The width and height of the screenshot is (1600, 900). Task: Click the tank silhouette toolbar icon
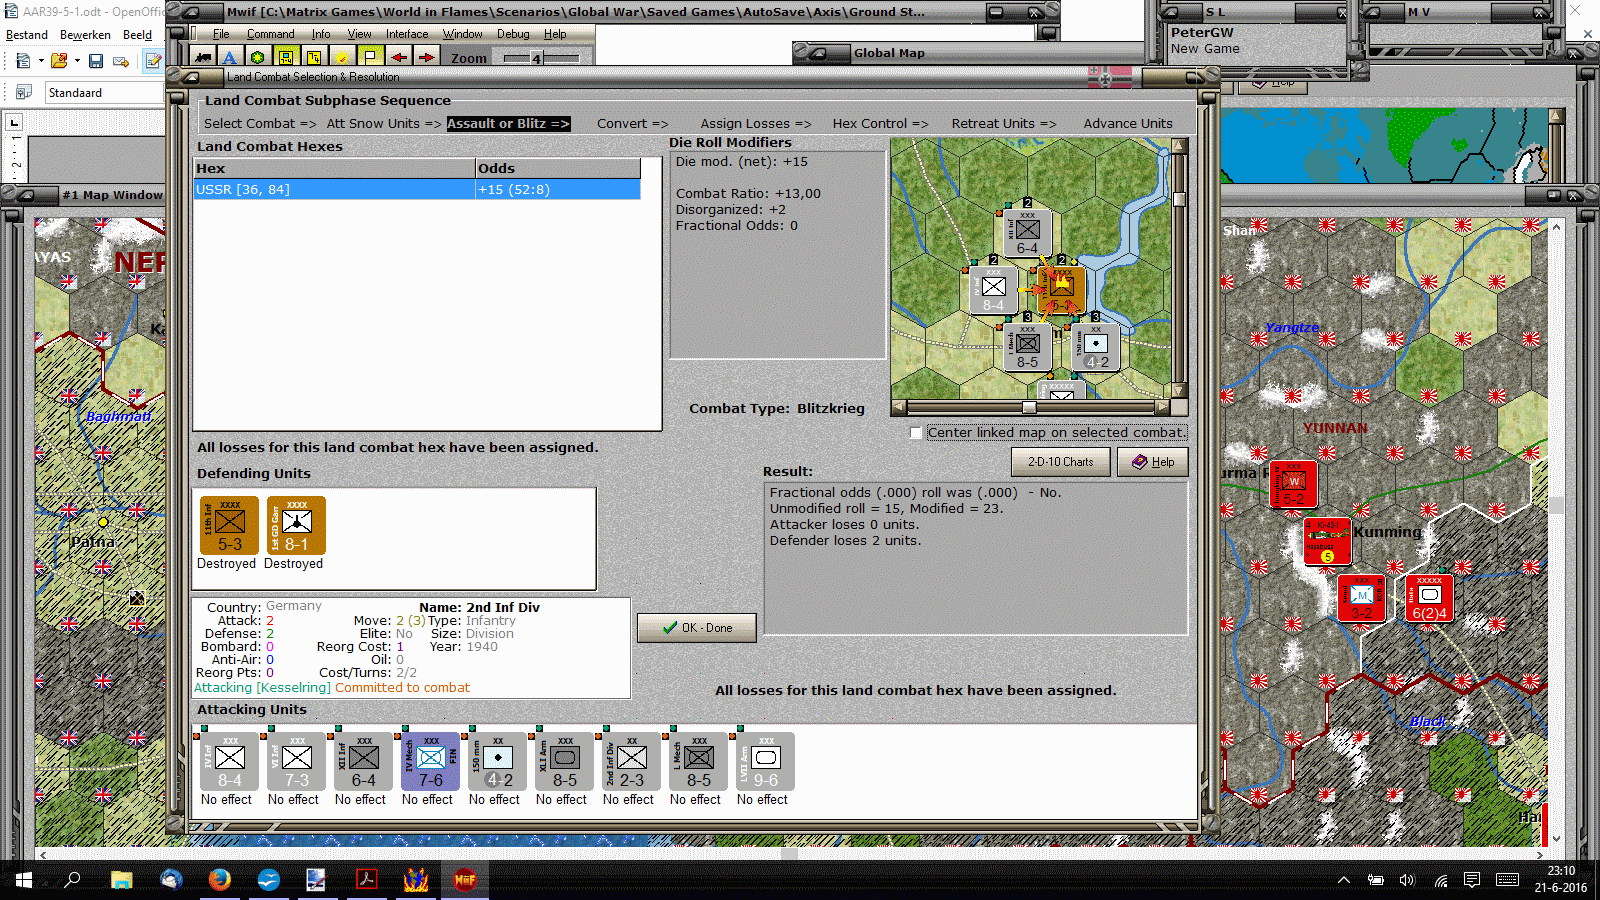coord(203,57)
